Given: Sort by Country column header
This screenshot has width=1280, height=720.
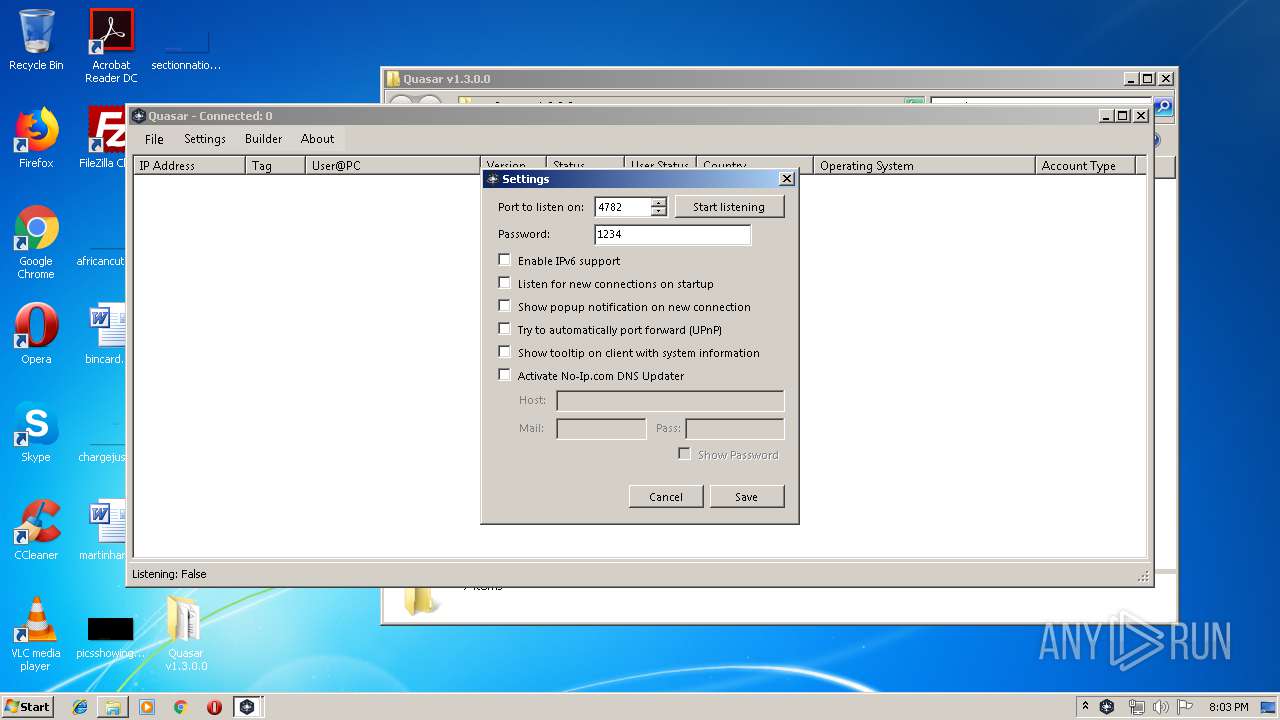Looking at the screenshot, I should pos(756,166).
